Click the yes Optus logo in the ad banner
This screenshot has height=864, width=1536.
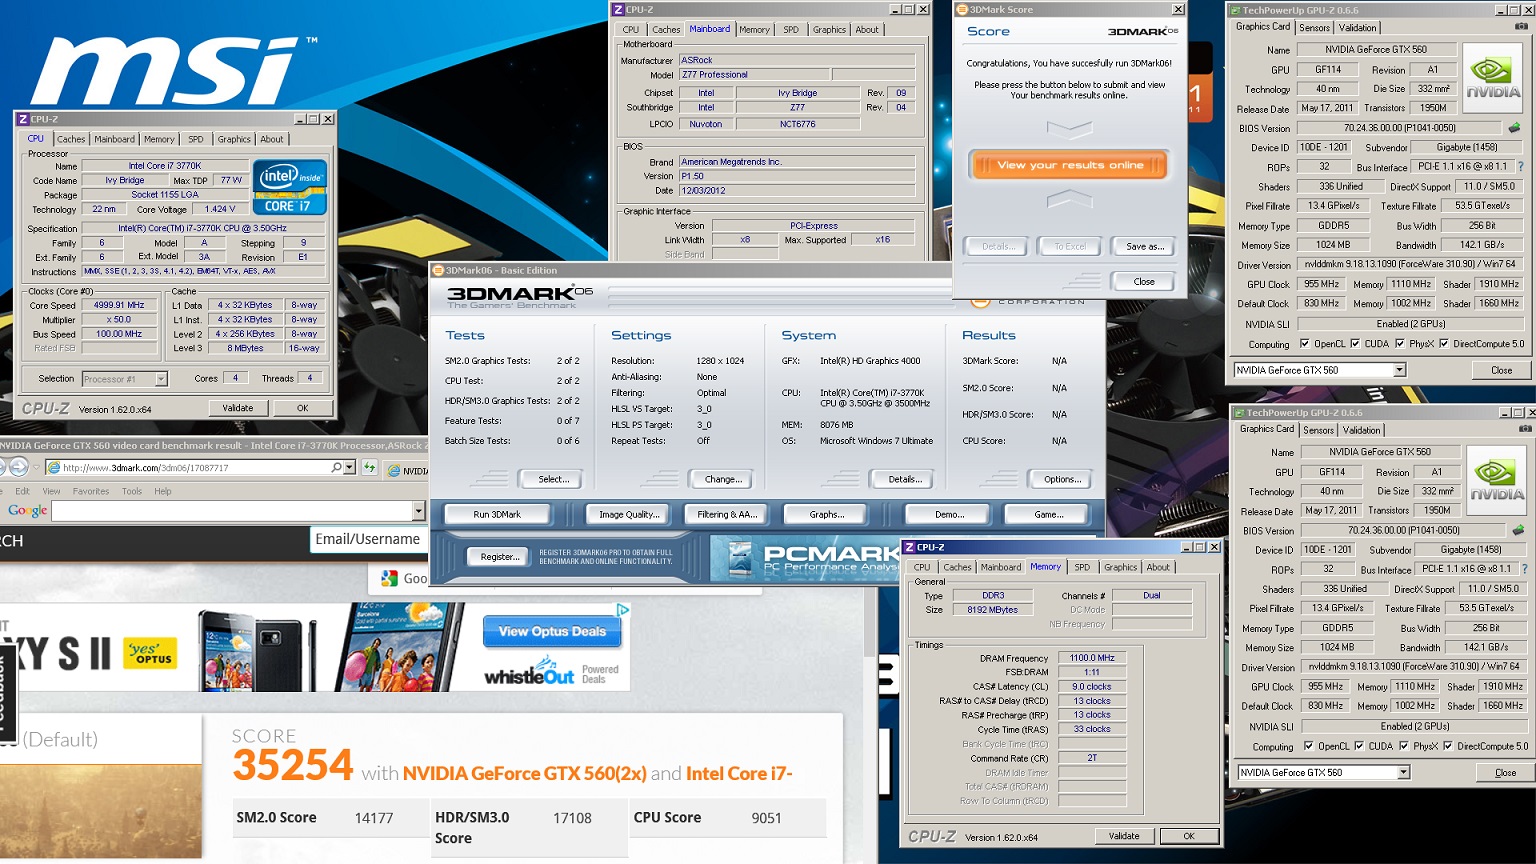[x=152, y=653]
